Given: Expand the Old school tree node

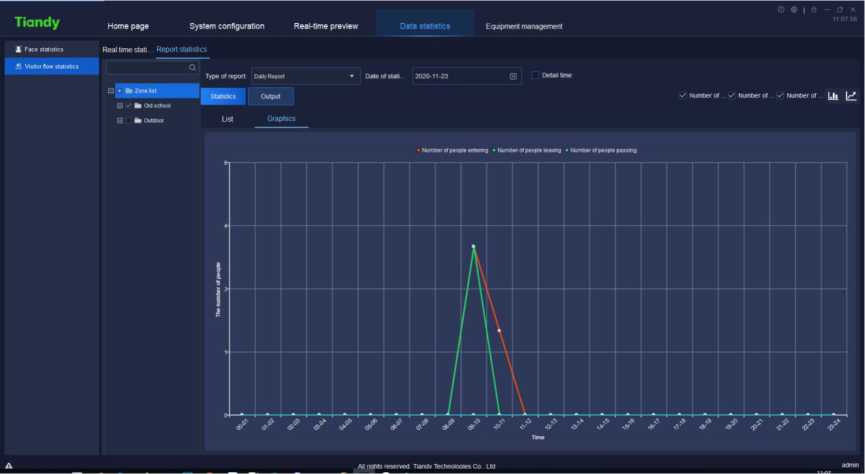Looking at the screenshot, I should pos(120,105).
